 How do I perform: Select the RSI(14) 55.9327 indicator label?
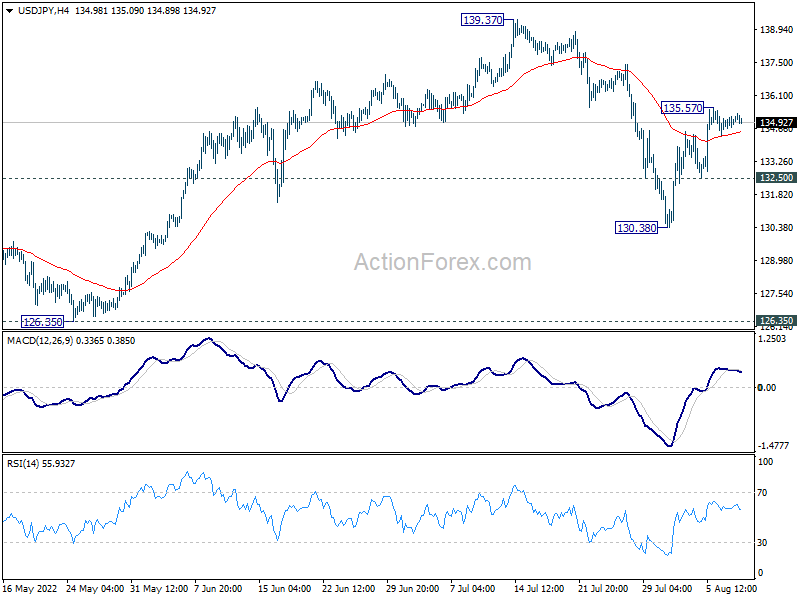click(41, 463)
